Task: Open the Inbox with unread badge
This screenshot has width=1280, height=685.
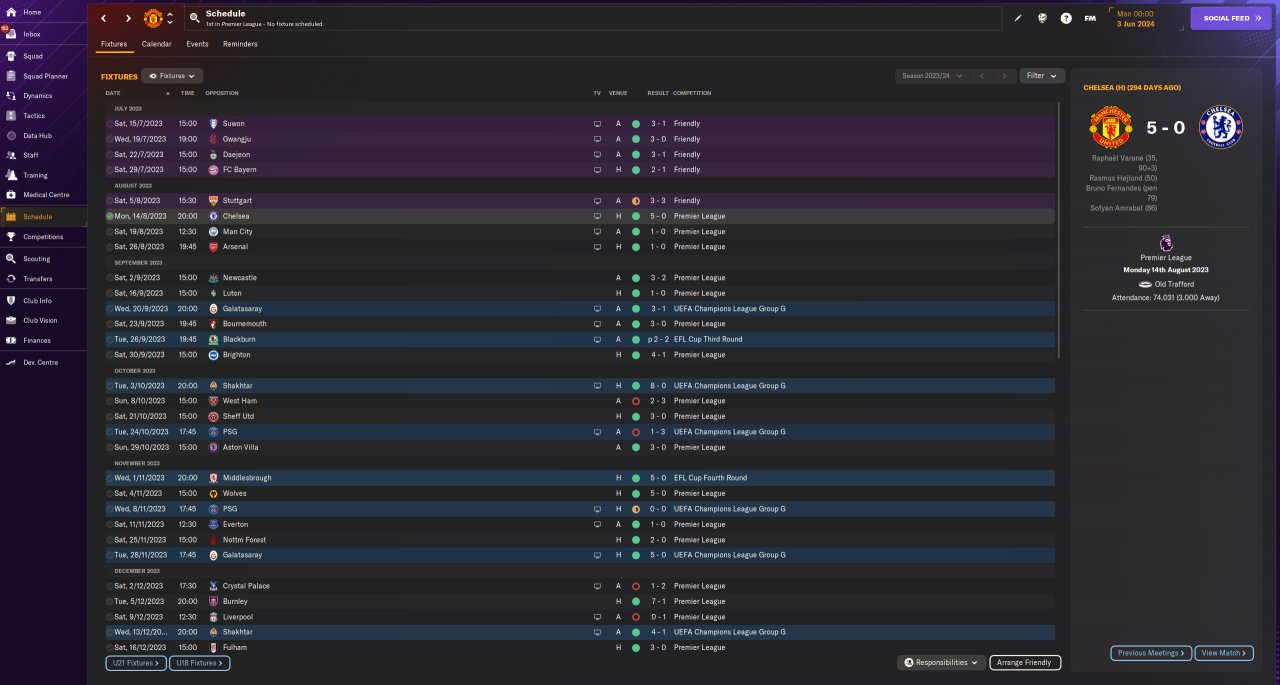Action: [x=31, y=34]
